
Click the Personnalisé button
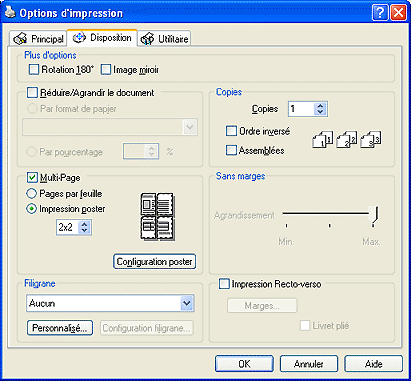point(60,328)
